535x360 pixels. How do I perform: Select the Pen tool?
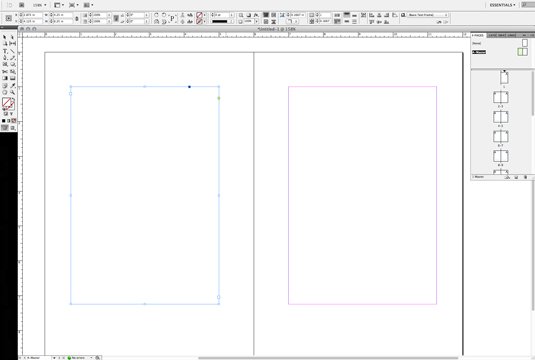point(5,58)
